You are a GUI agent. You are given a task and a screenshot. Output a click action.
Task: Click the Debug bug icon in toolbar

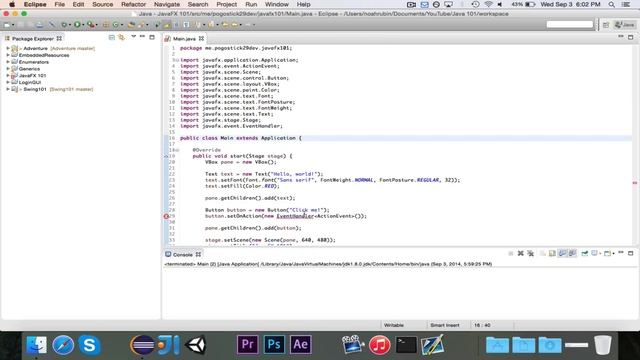64,25
